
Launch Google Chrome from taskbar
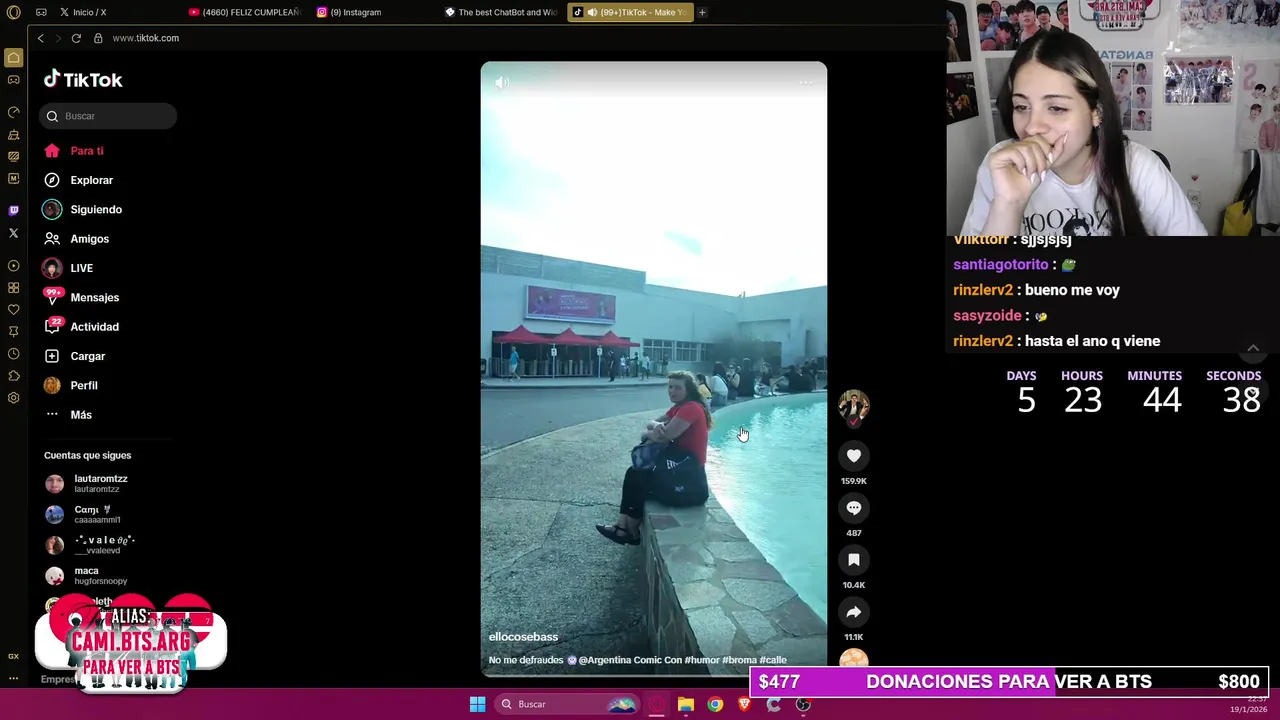[715, 704]
